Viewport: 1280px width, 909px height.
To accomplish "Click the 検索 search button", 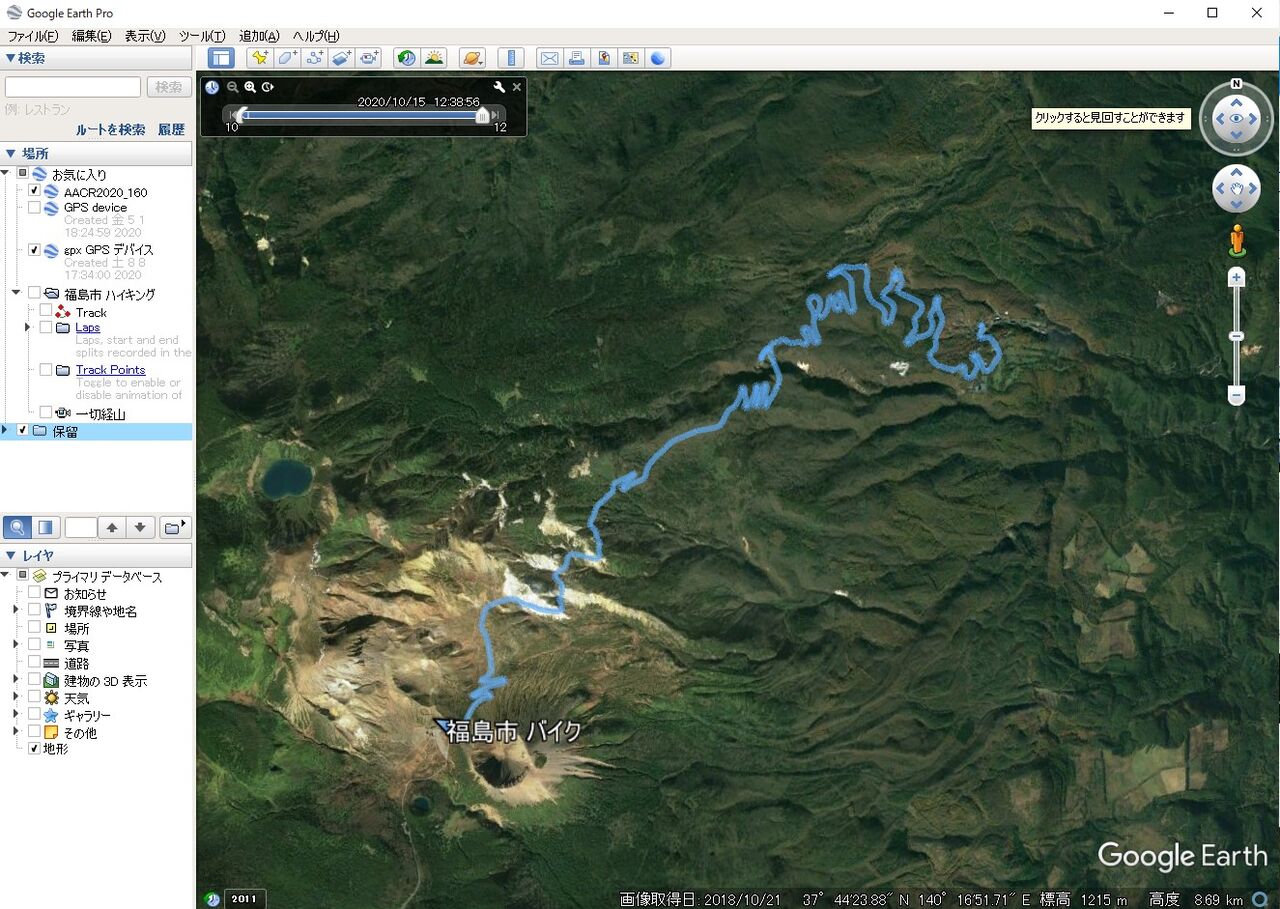I will tap(169, 87).
